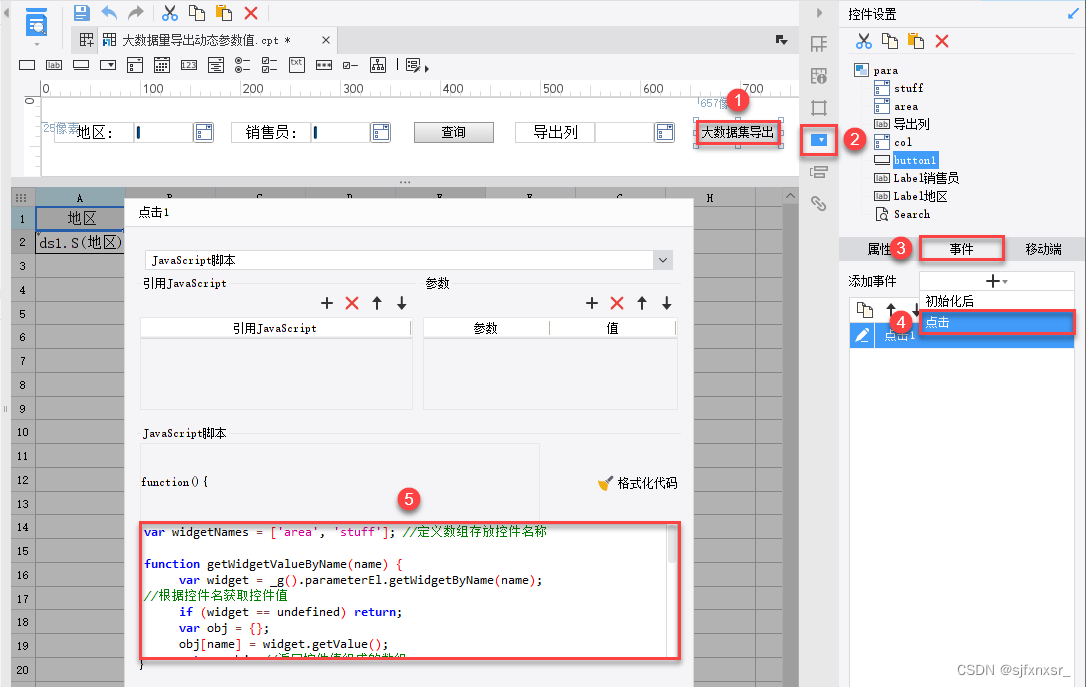Screen dimensions: 1086x687
Task: Select the combo box widget icon
Action: (108, 65)
